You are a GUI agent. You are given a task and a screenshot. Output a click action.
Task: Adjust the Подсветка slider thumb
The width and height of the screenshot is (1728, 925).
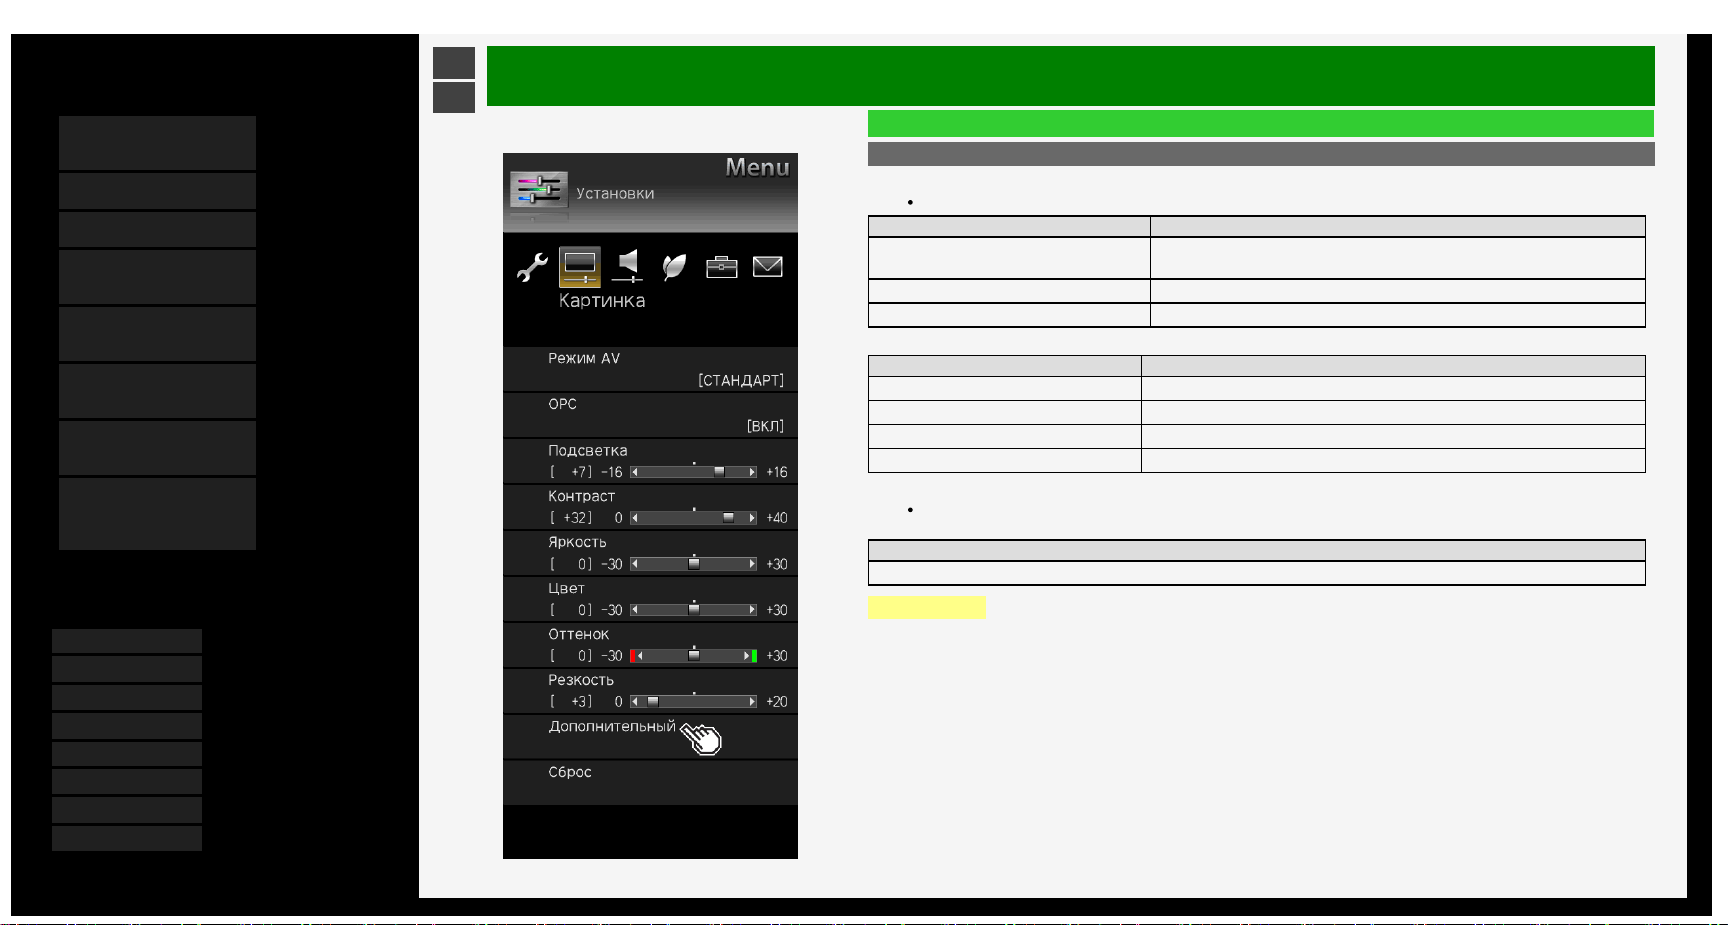(x=719, y=472)
